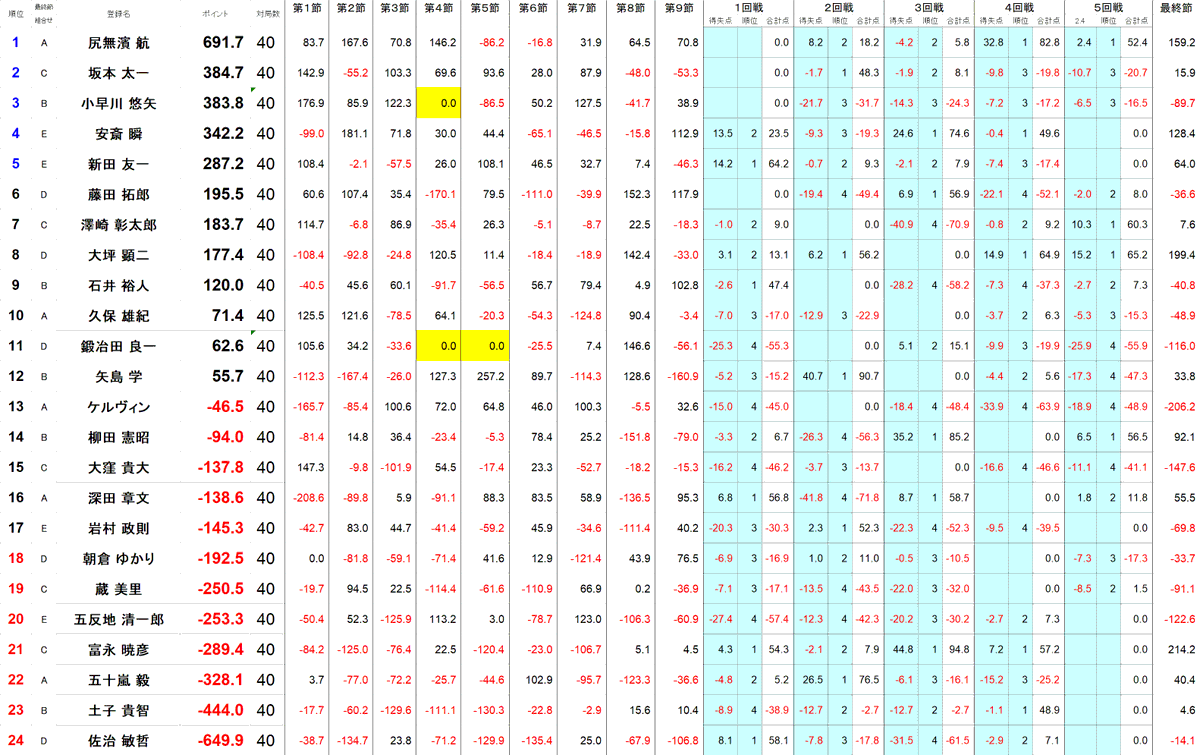
Task: Select the 3回戦 group header
Action: point(930,8)
